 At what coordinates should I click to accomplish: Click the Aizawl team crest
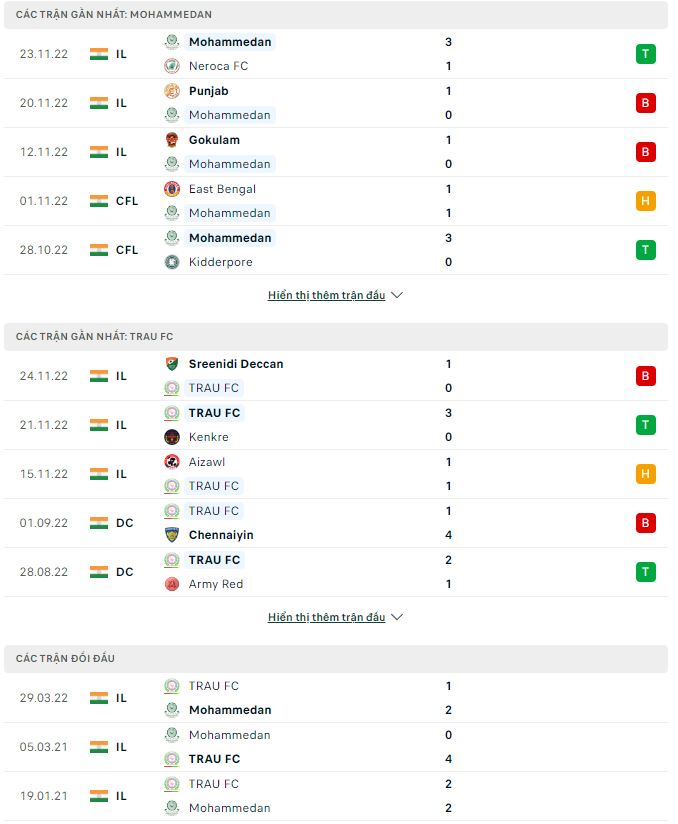click(172, 462)
